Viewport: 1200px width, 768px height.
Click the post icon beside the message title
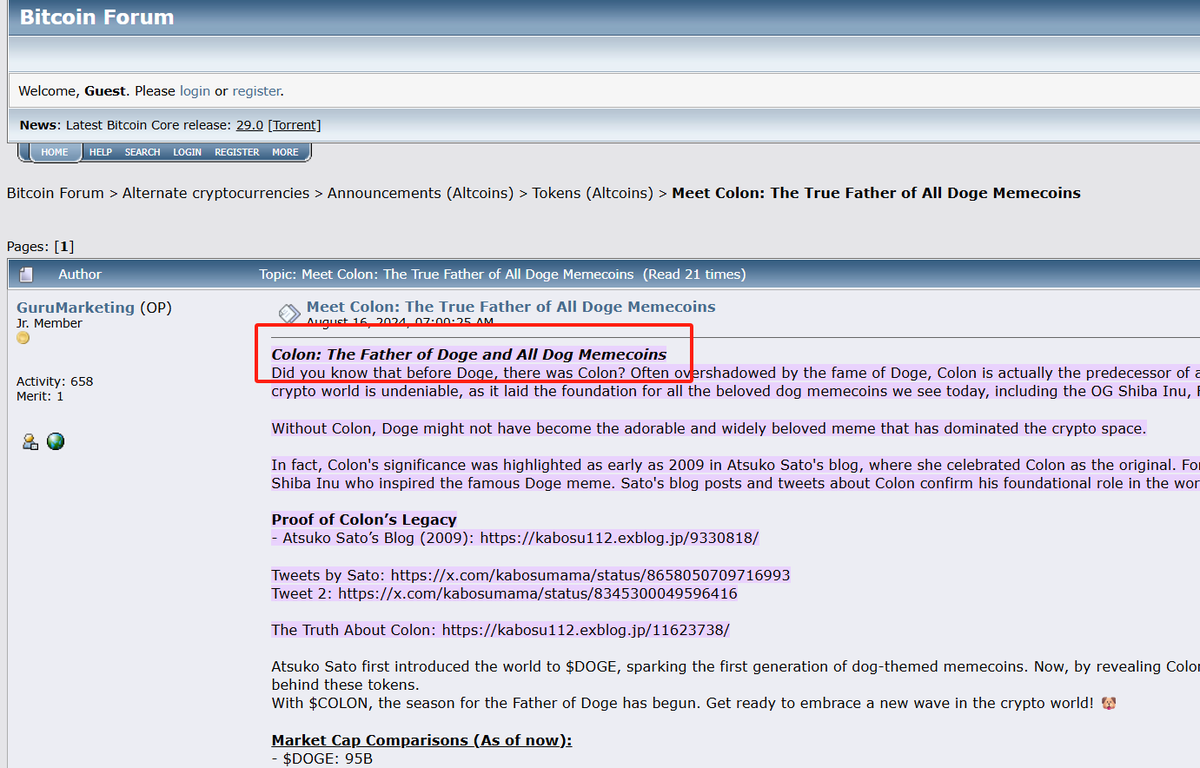pyautogui.click(x=289, y=314)
